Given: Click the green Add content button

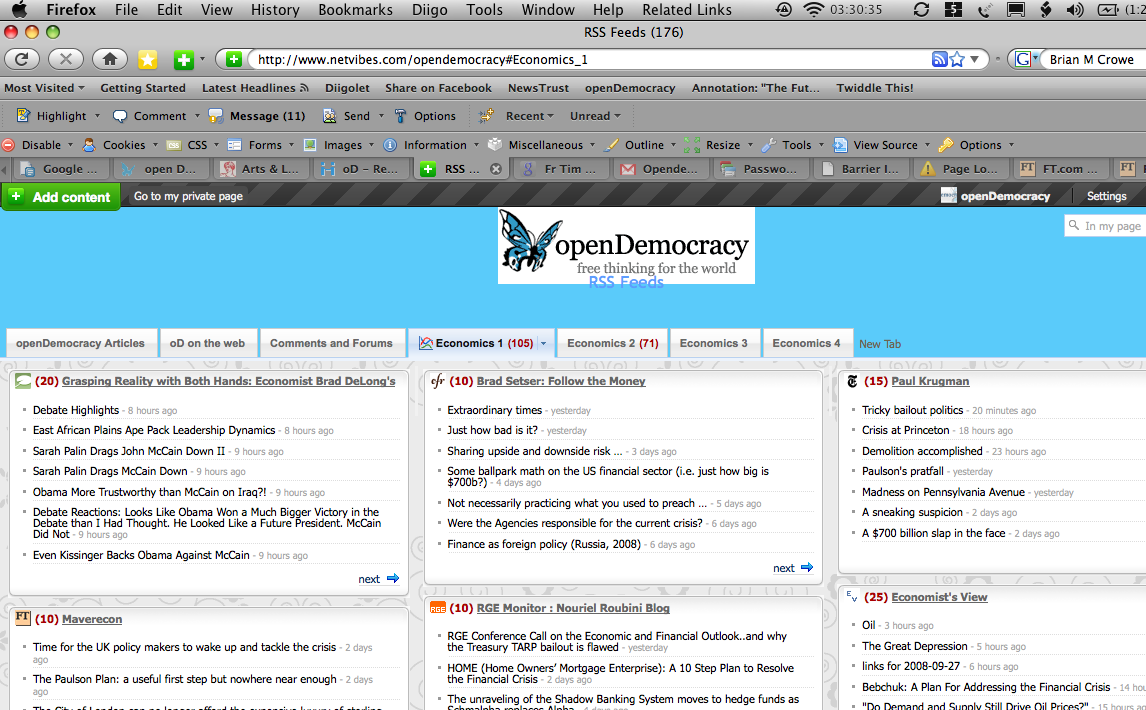Looking at the screenshot, I should [x=61, y=197].
